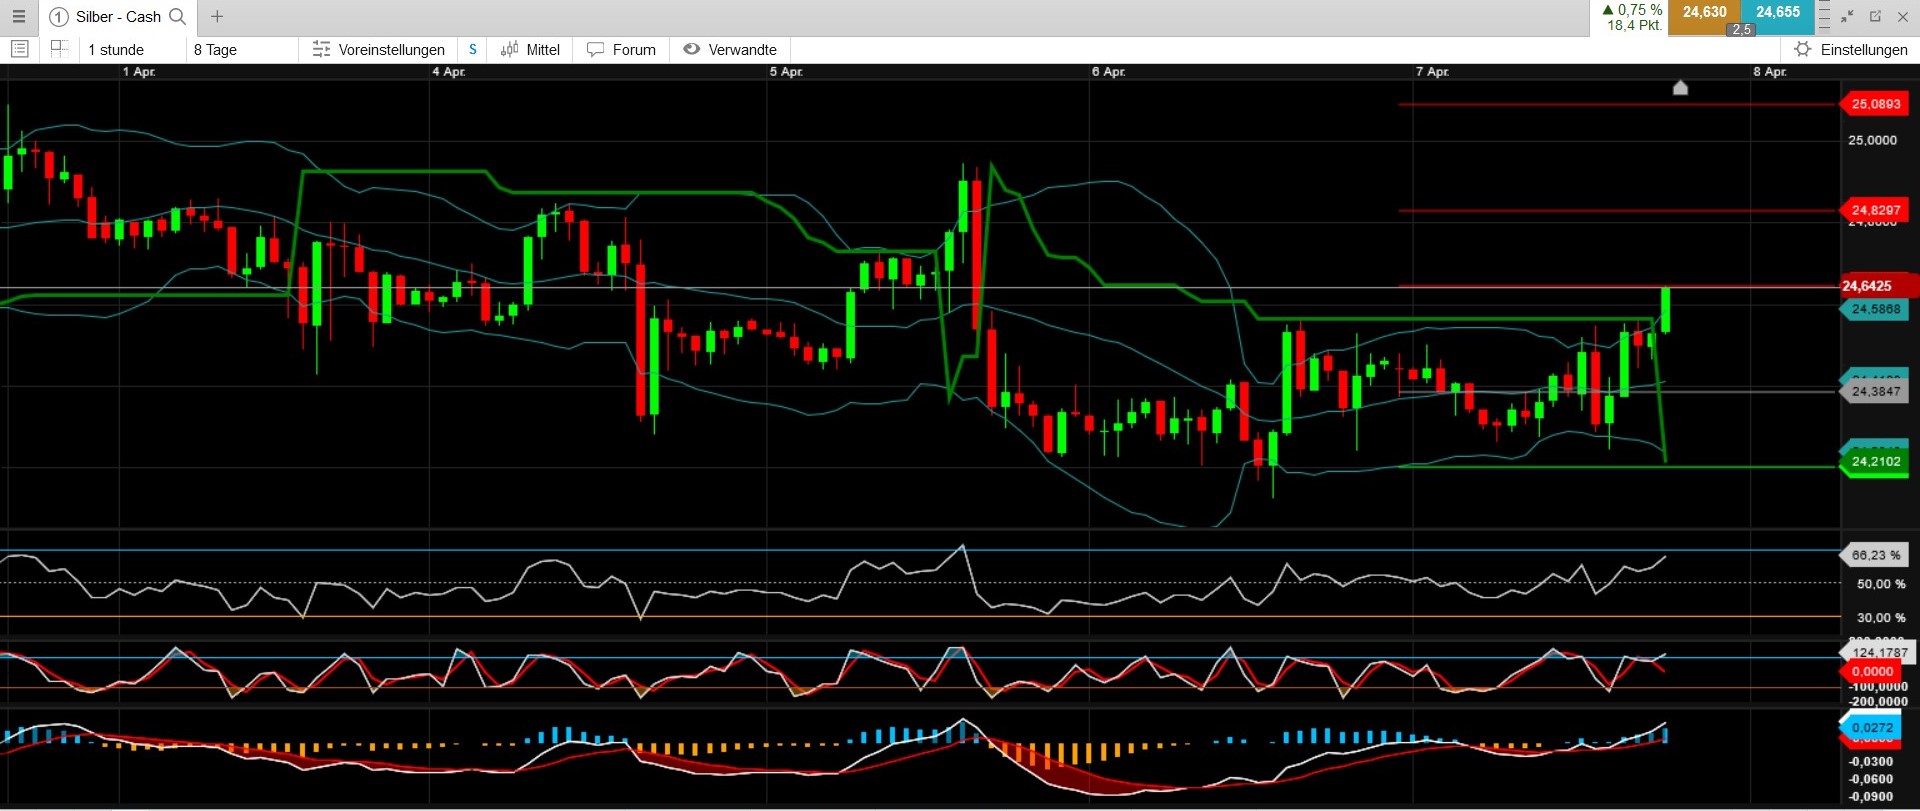
Task: Click the 66,23 % RSI value label
Action: point(1875,555)
